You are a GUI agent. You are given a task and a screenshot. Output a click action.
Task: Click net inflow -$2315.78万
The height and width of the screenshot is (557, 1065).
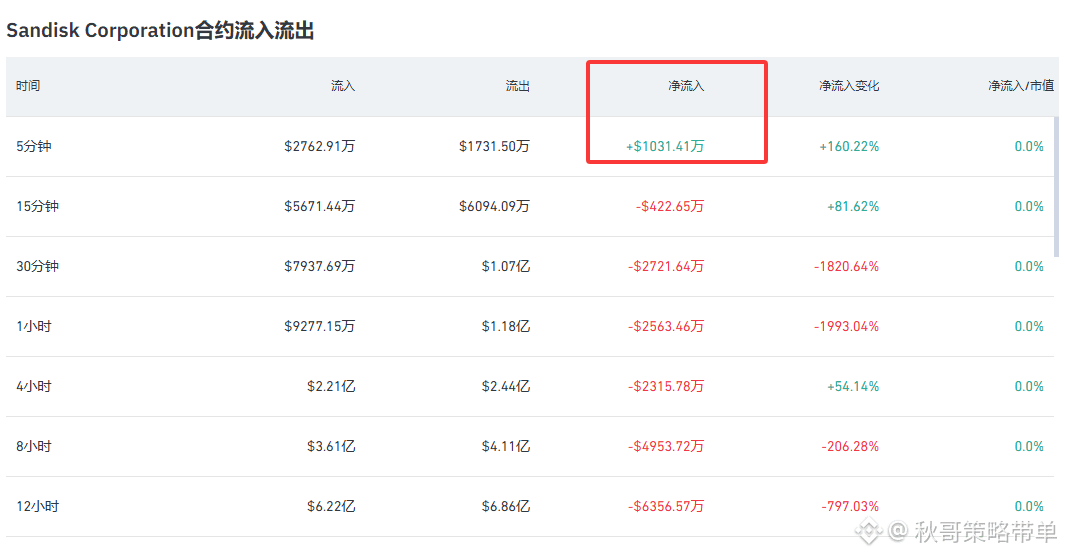(x=666, y=386)
